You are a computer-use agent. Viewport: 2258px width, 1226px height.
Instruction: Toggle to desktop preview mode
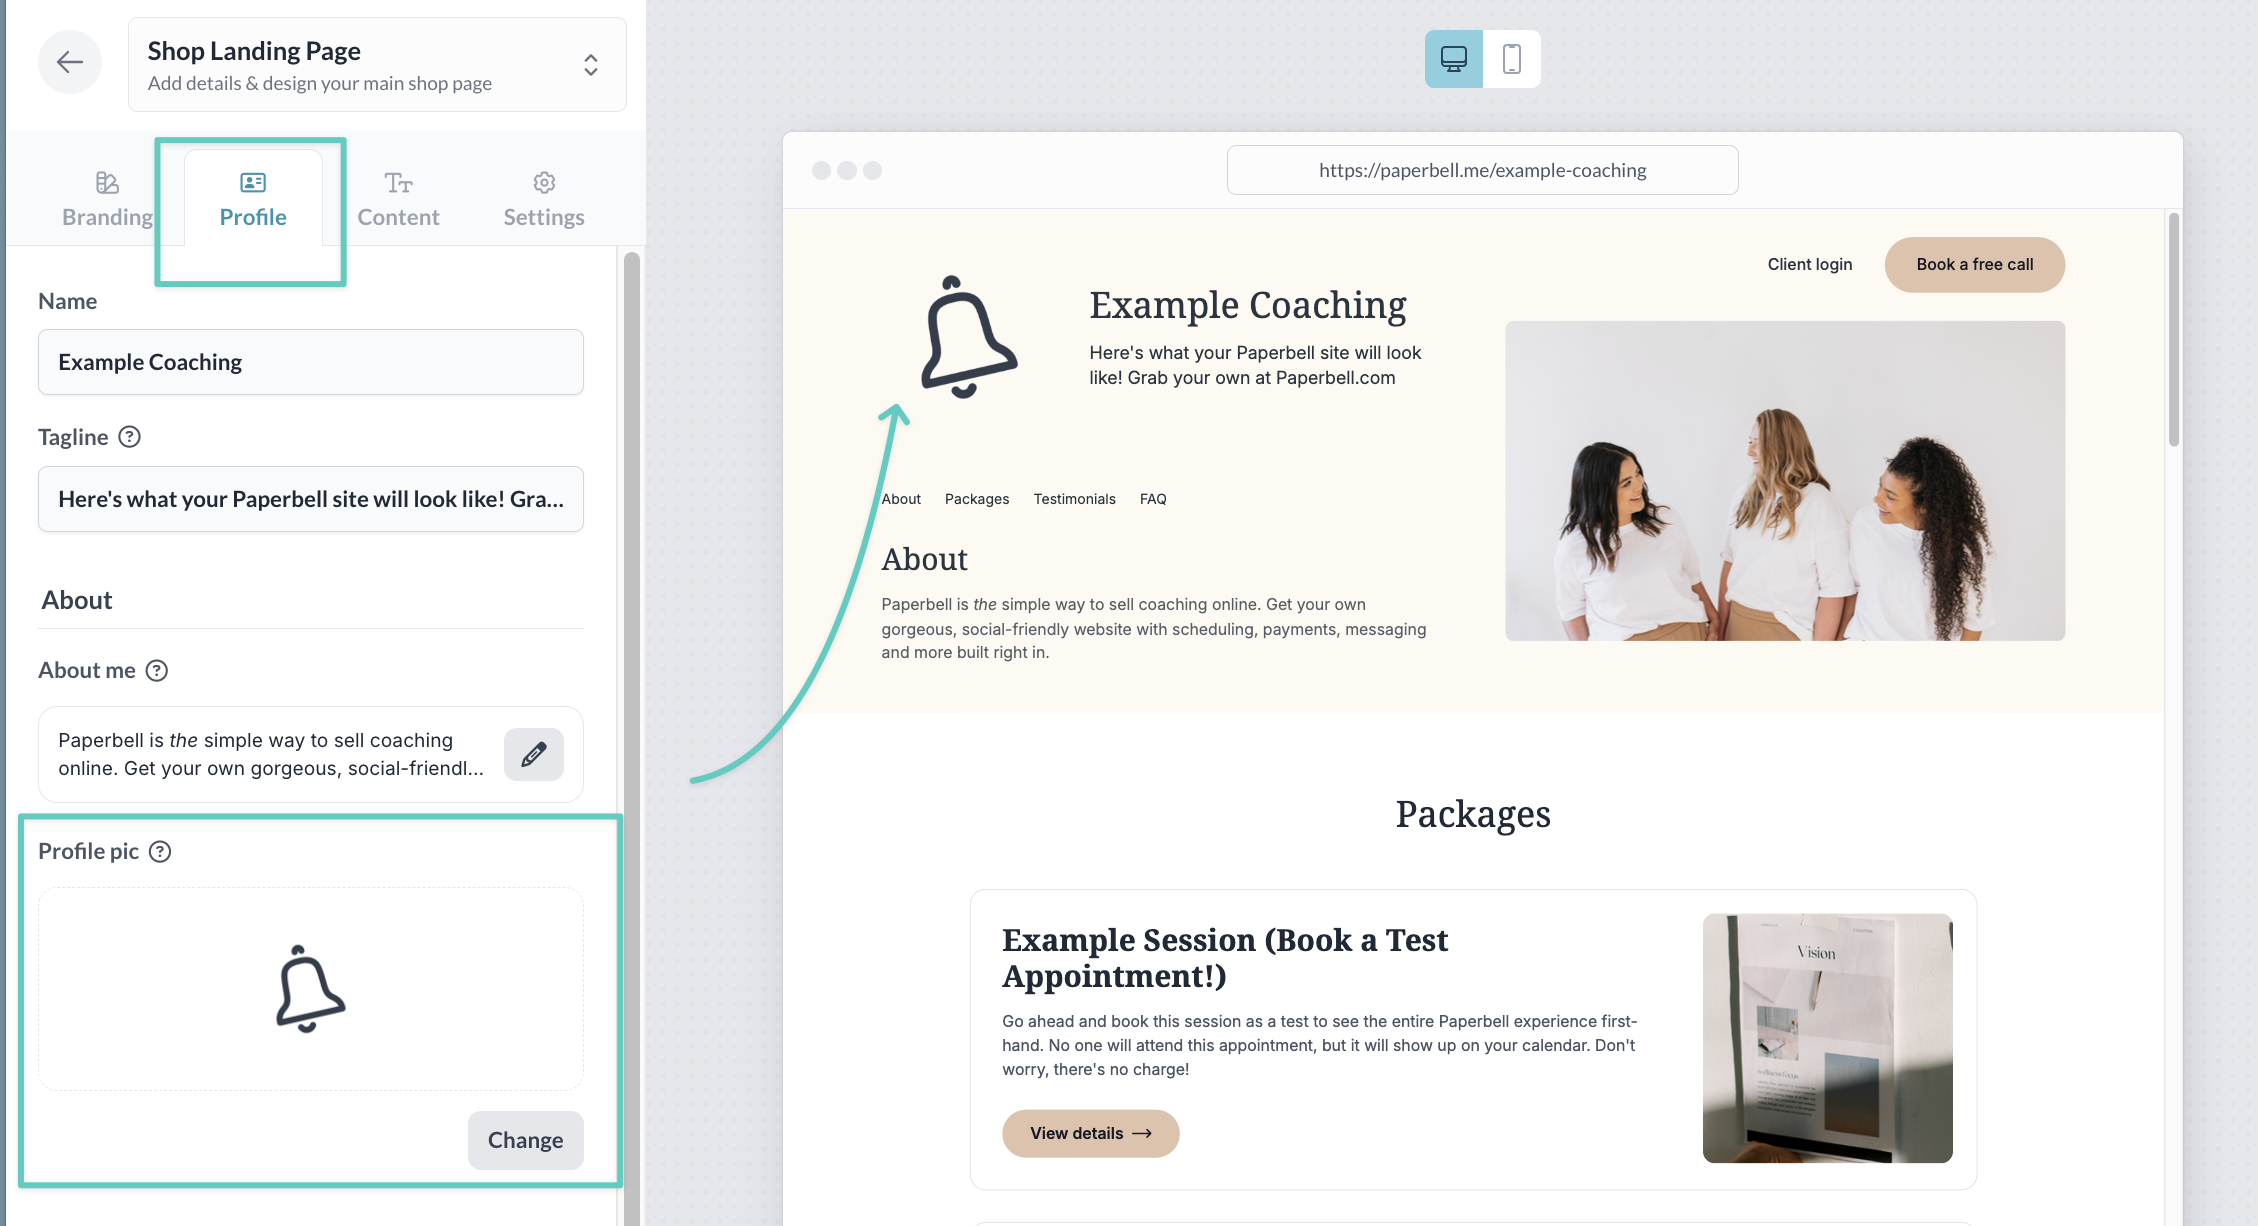[x=1452, y=59]
